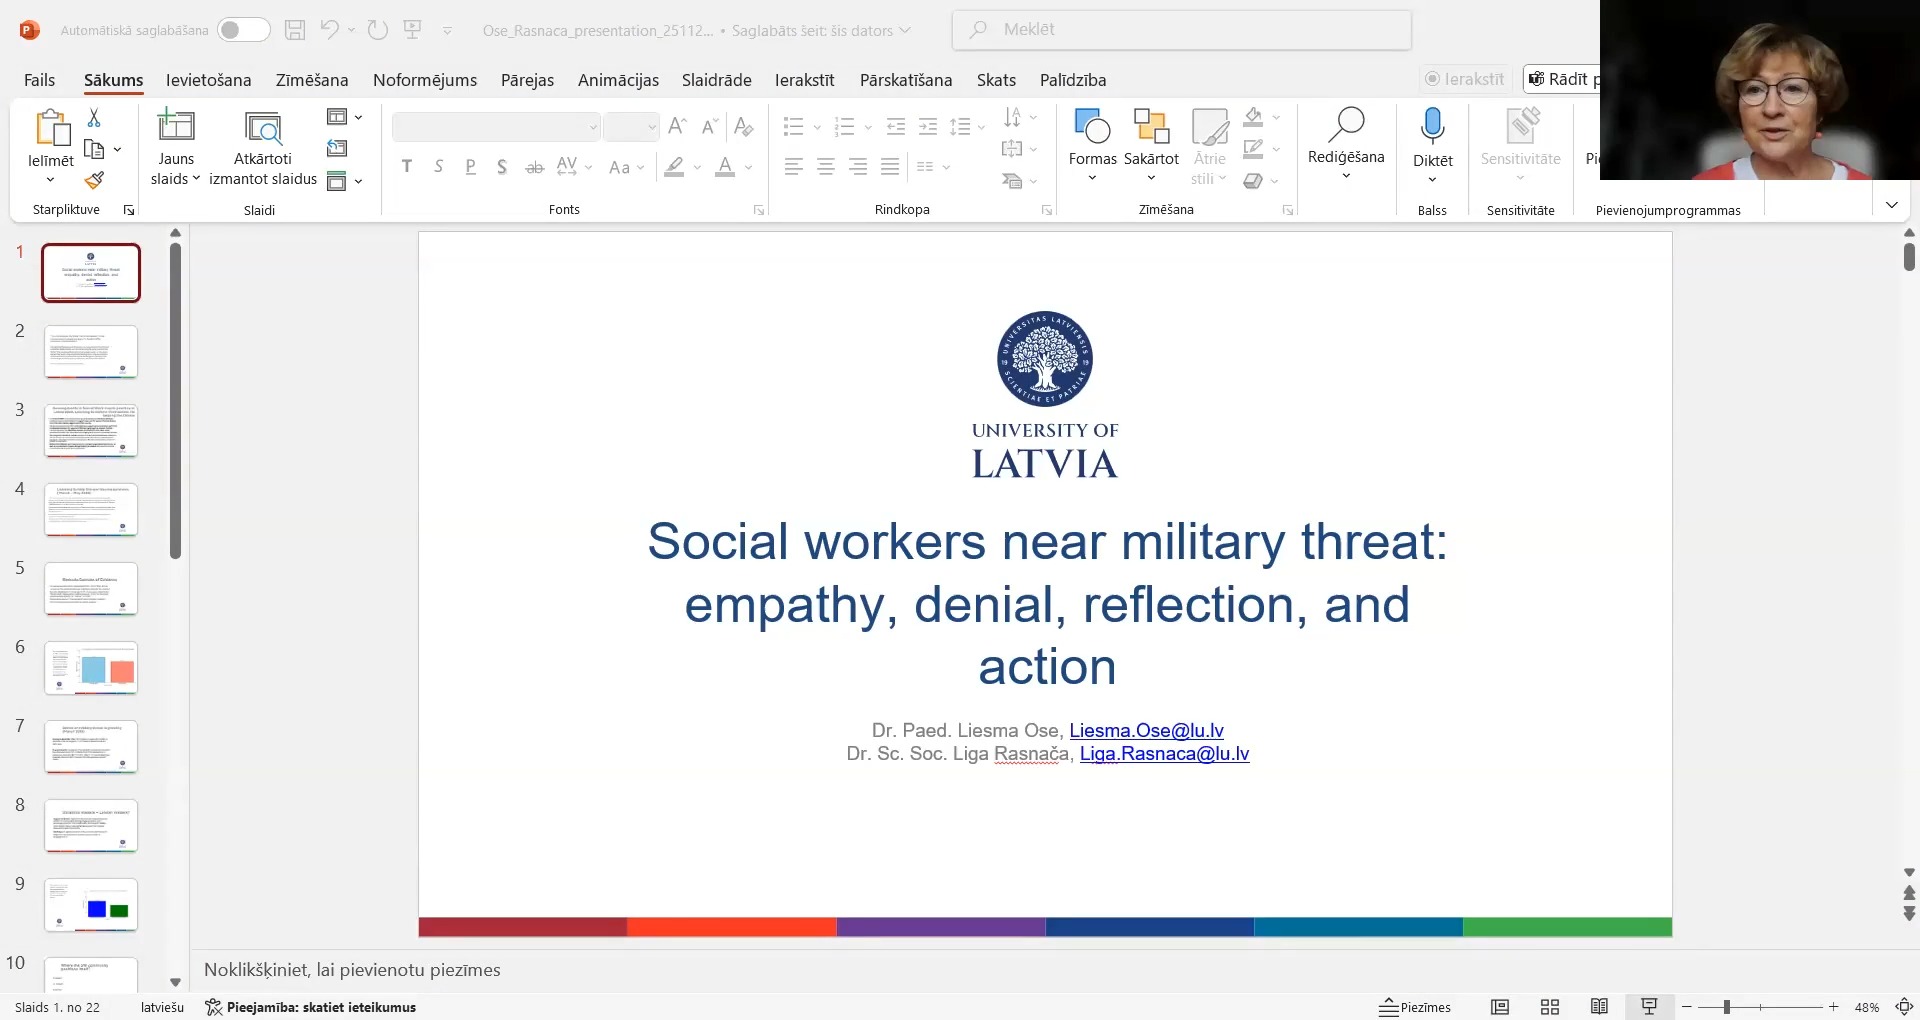1920x1020 pixels.
Task: Switch to the Animācijas tab
Action: pyautogui.click(x=618, y=80)
